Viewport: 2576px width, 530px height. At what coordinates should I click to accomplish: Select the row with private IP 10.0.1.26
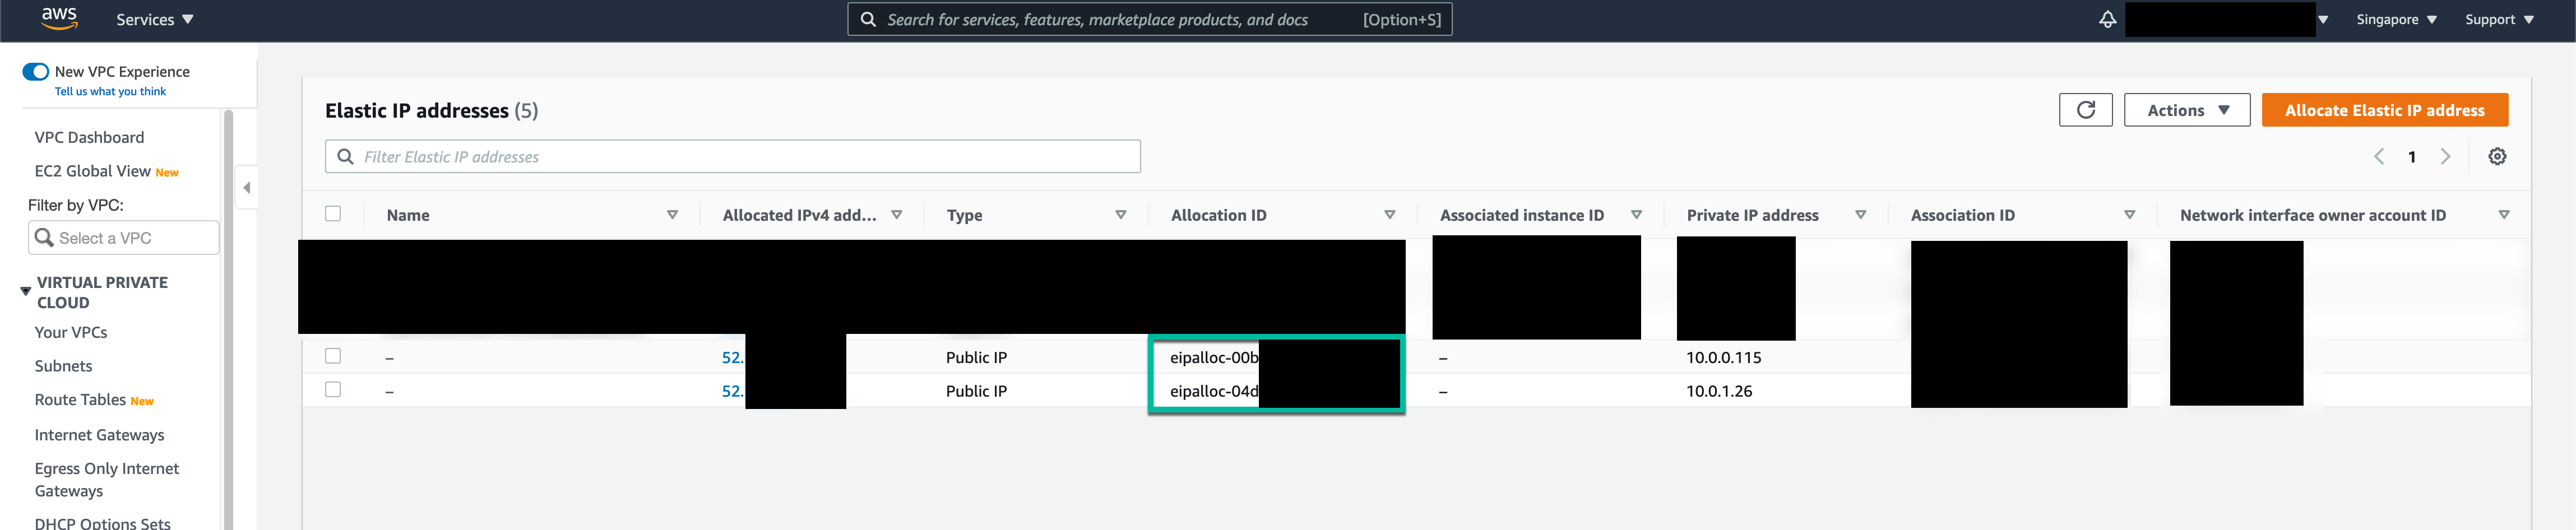(x=333, y=390)
